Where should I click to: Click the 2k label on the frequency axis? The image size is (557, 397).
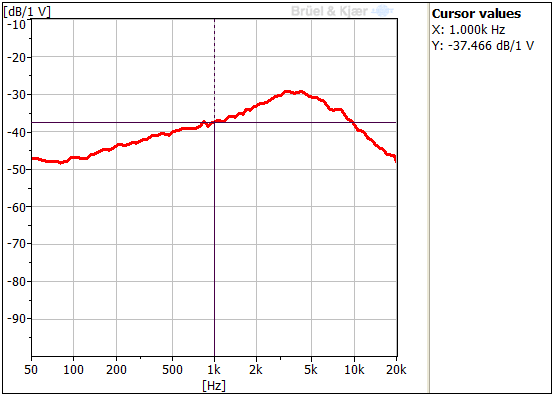(256, 370)
